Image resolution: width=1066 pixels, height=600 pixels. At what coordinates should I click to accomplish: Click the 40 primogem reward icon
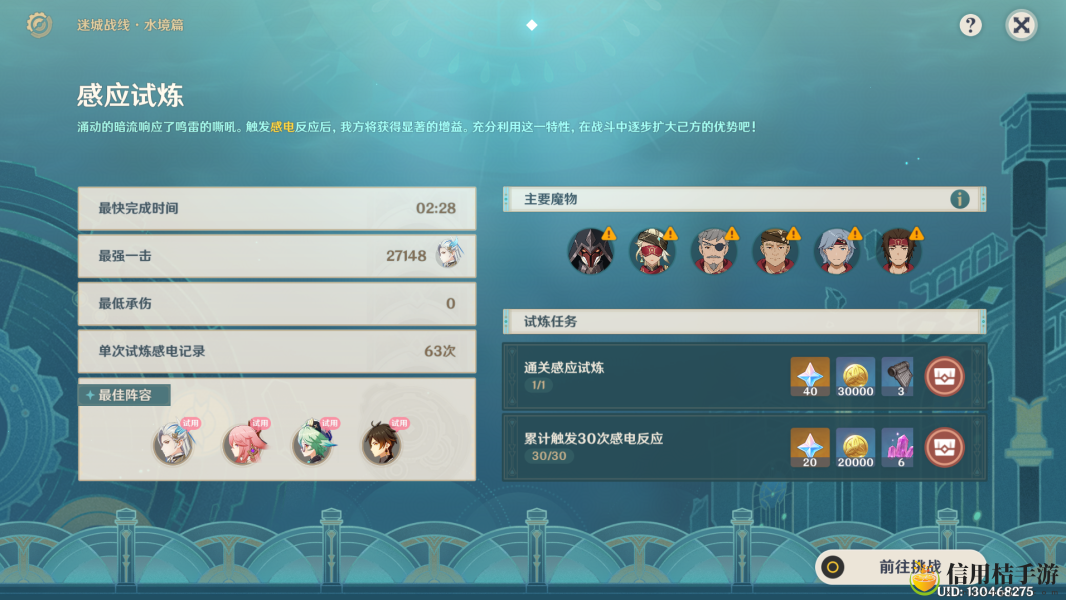tap(810, 376)
